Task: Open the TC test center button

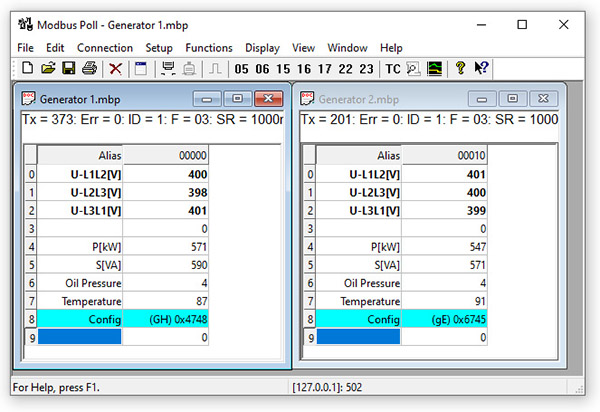Action: [393, 69]
